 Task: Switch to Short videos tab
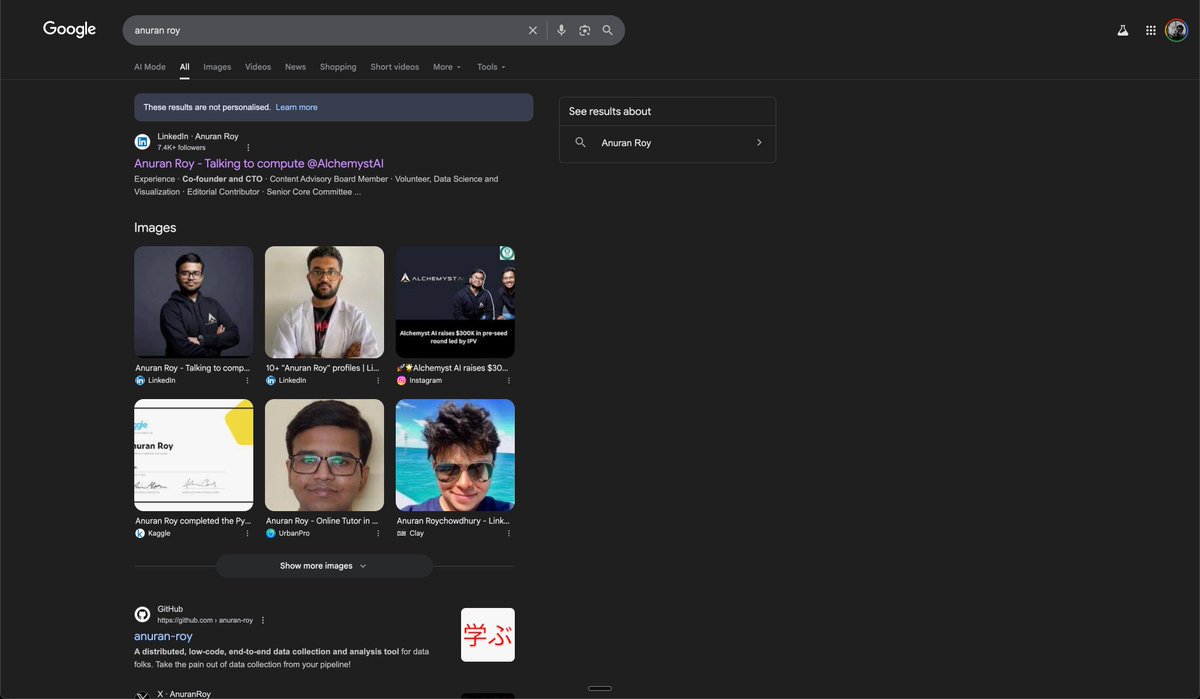point(395,67)
